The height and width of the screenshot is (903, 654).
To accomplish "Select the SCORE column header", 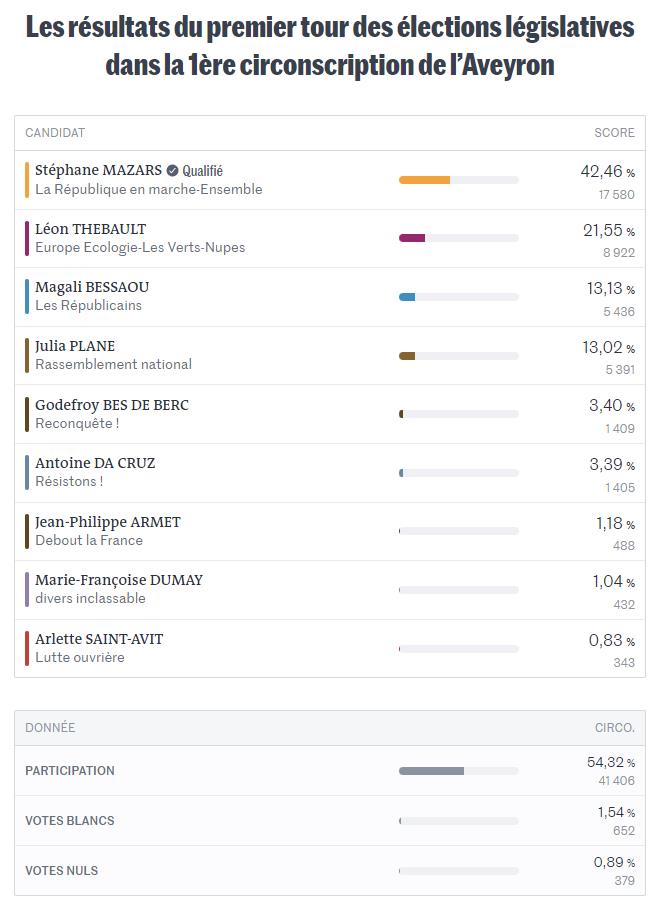I will 614,133.
